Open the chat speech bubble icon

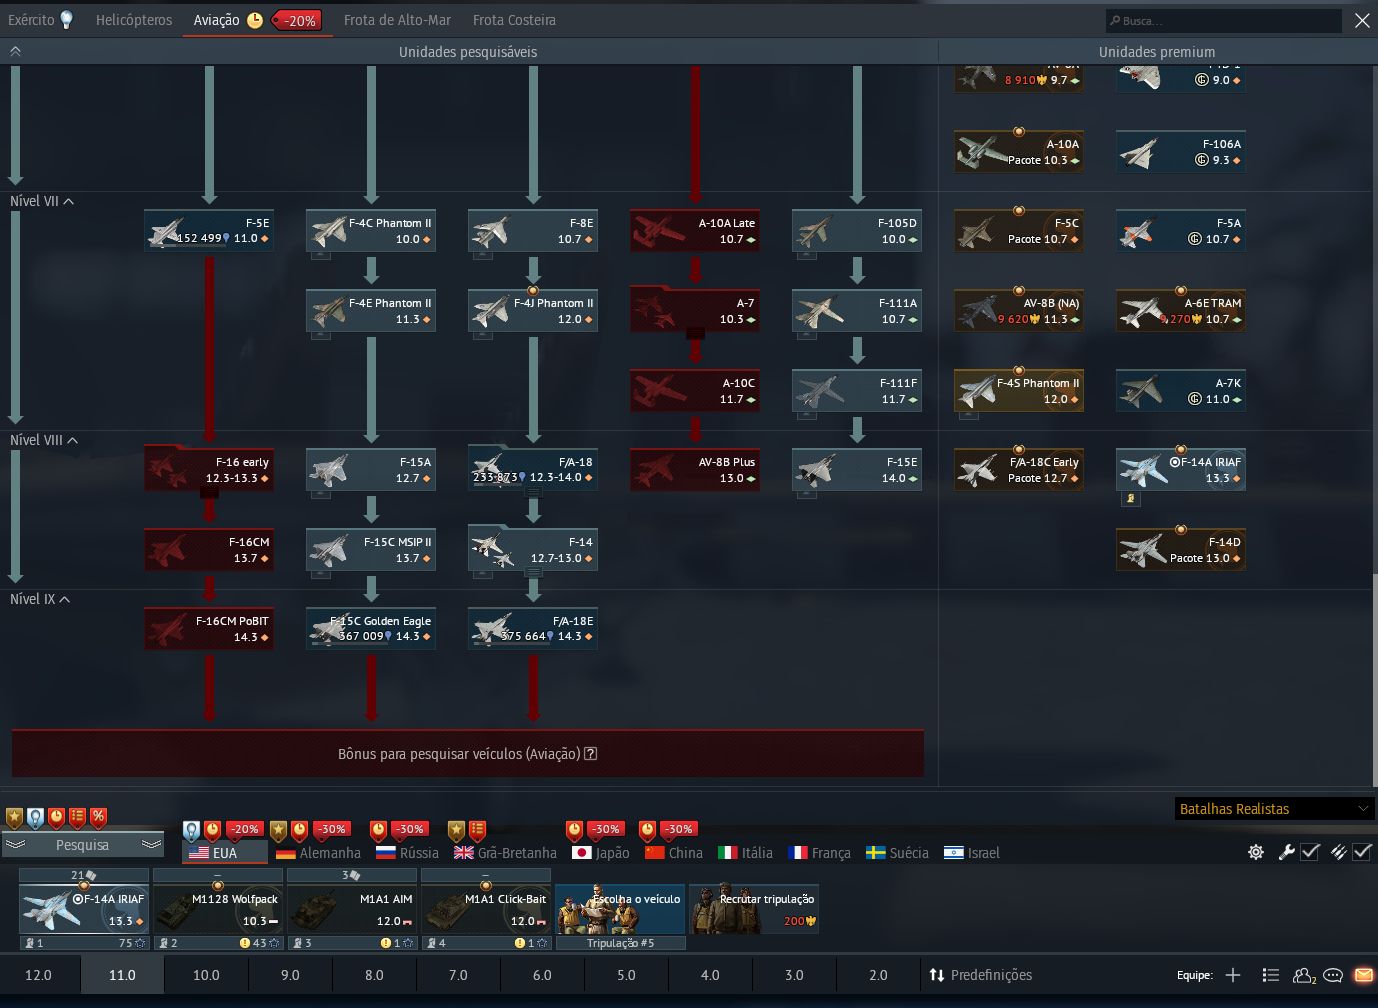(x=1333, y=975)
